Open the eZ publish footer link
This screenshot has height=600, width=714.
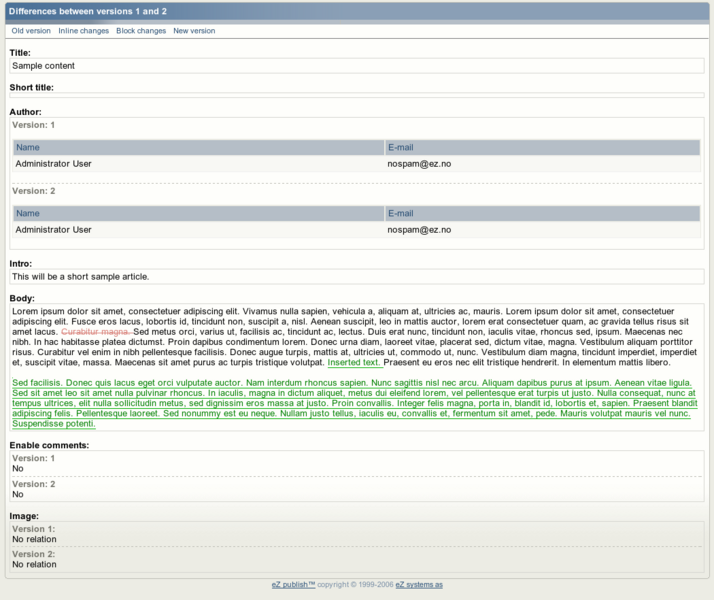(293, 584)
